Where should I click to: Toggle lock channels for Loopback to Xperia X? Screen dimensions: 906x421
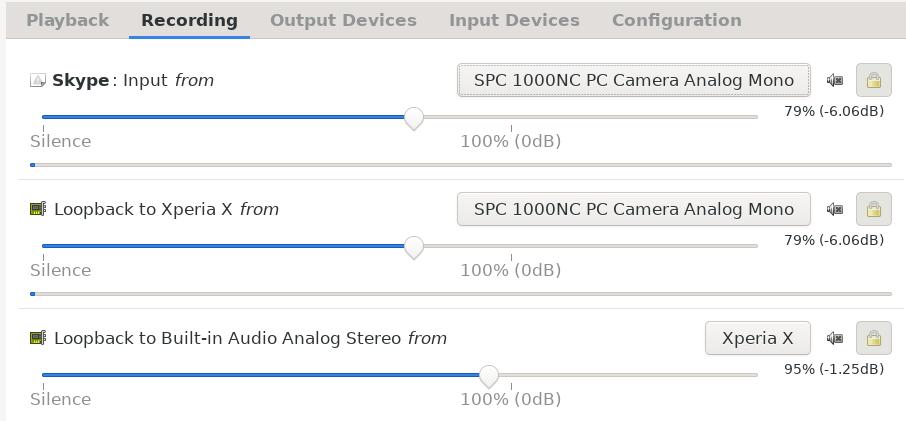[874, 209]
